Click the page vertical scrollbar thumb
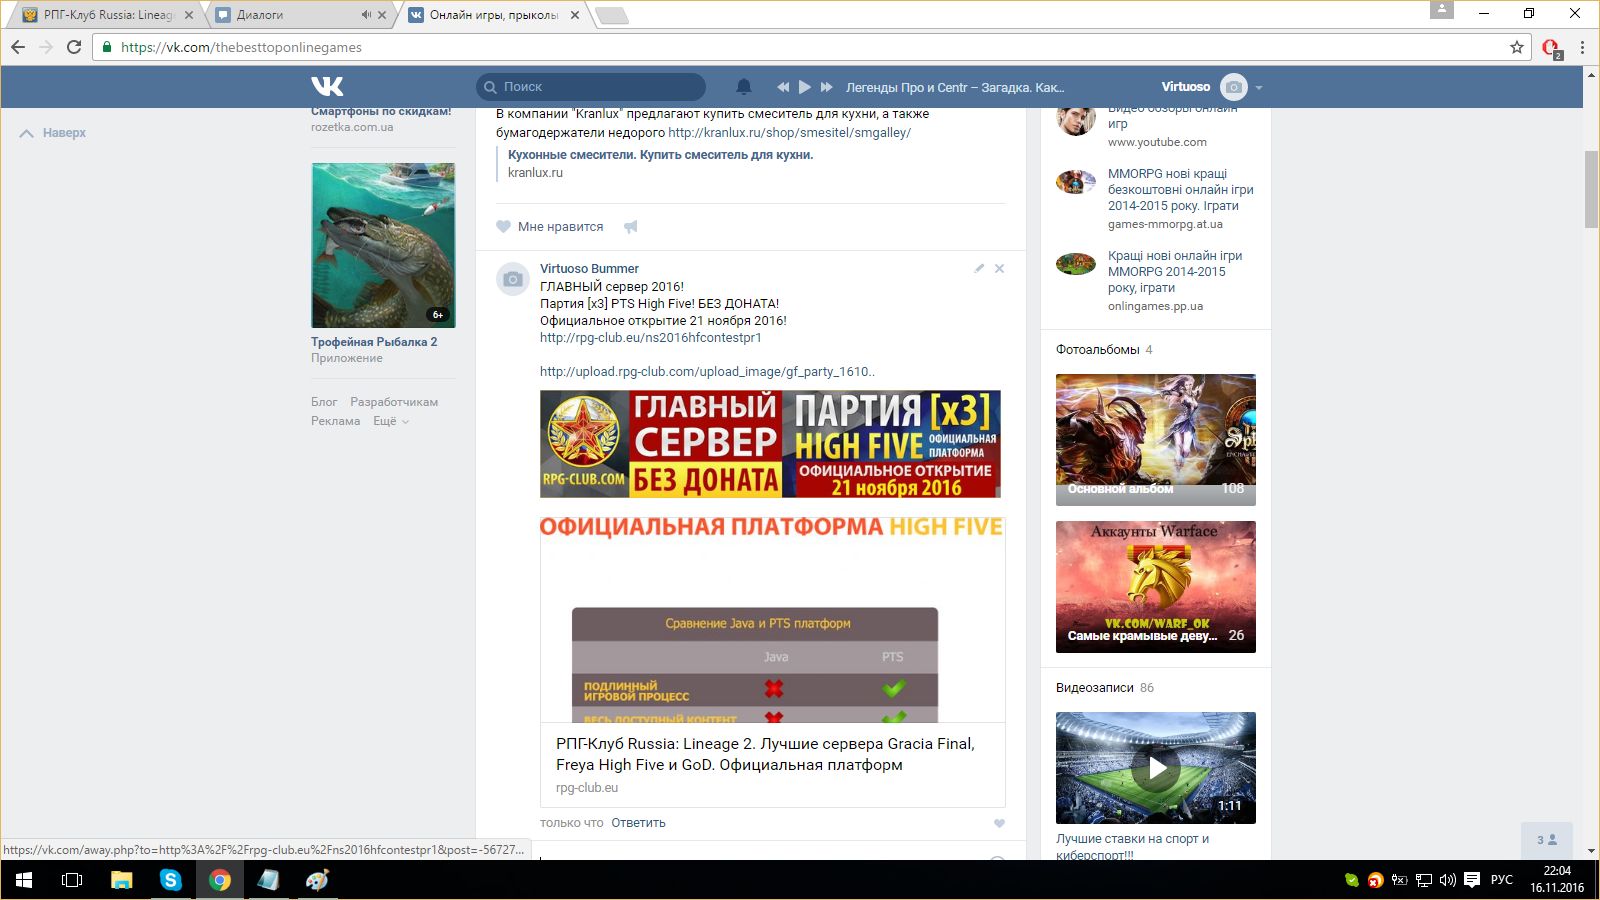Viewport: 1600px width, 900px height. 1591,190
